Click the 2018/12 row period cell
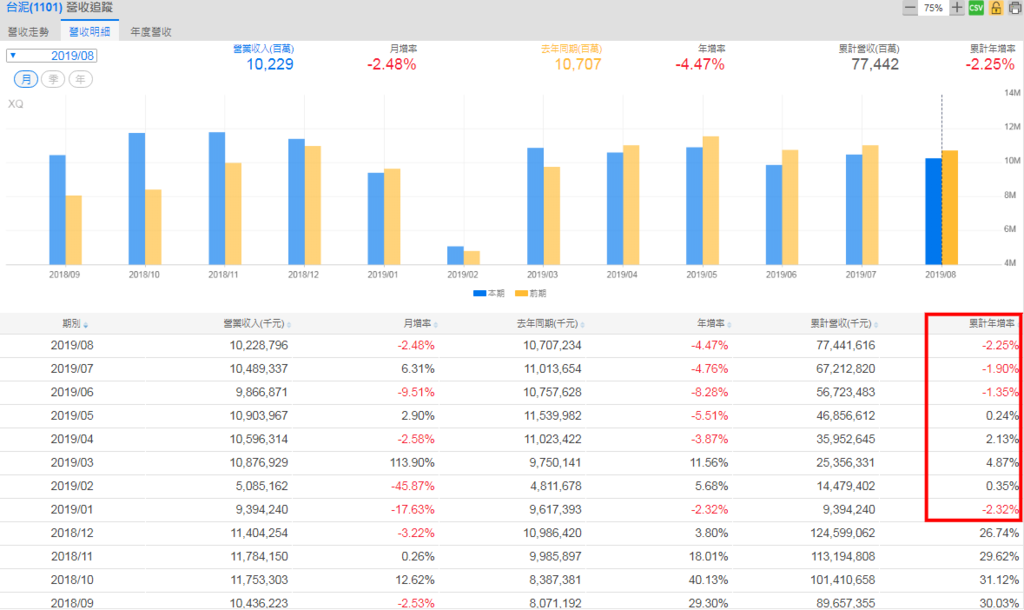1024x610 pixels. (x=72, y=533)
